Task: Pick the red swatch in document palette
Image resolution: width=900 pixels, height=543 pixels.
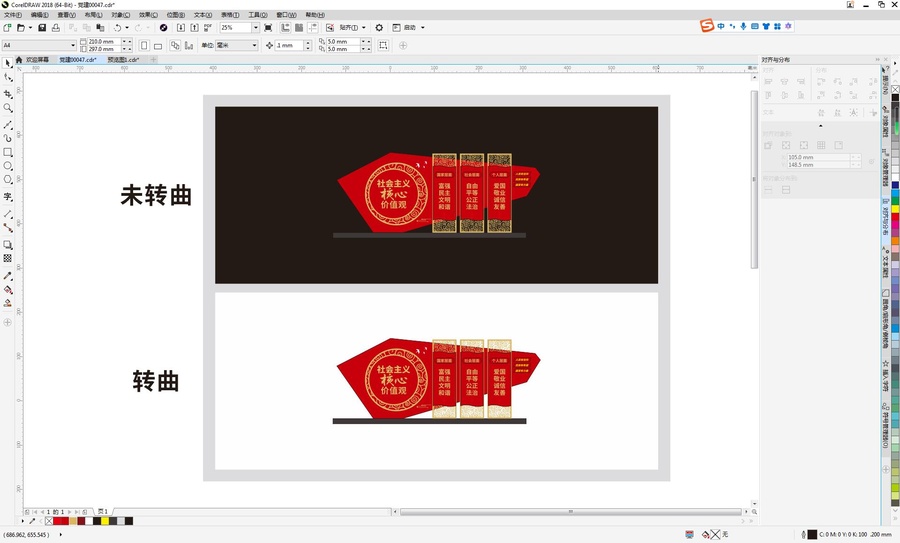Action: point(57,521)
